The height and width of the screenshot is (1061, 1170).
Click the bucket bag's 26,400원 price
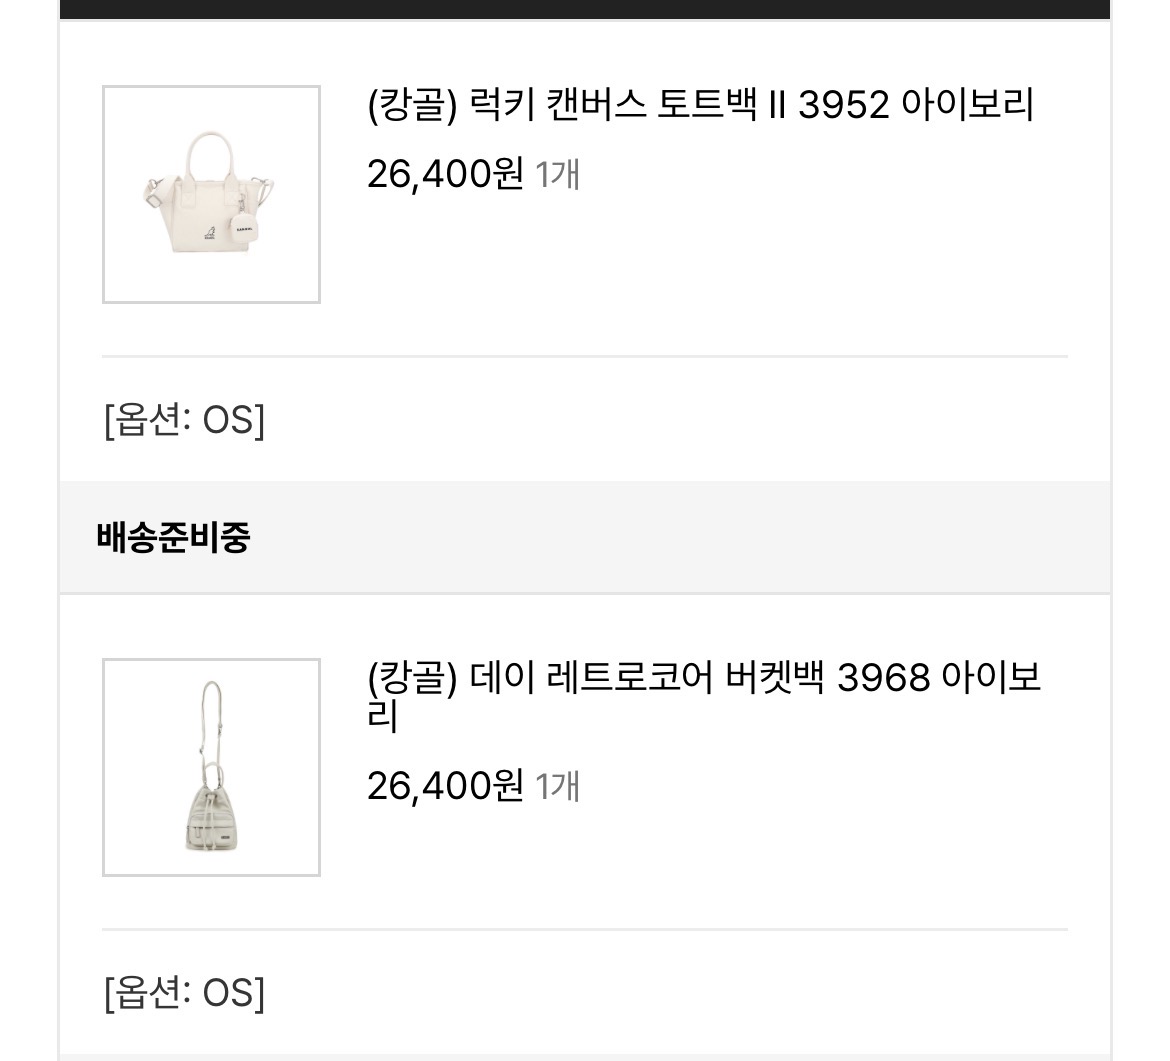(445, 786)
